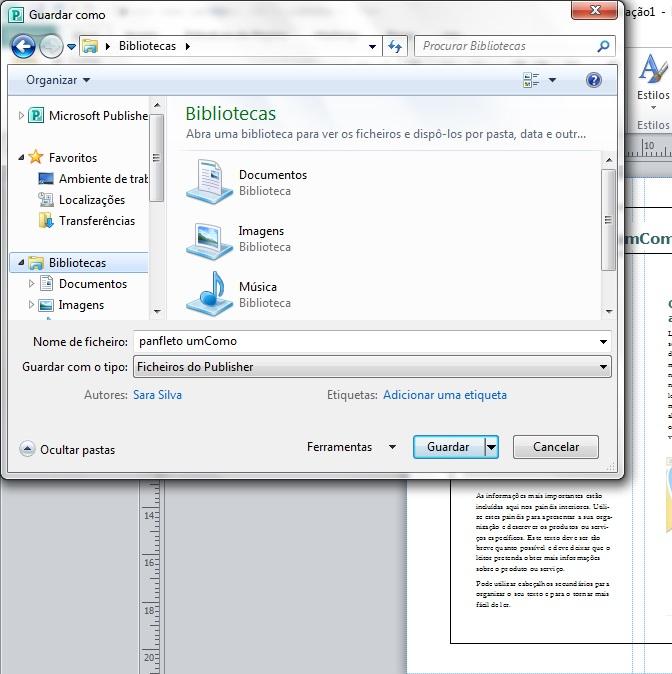
Task: Click the Guardar button
Action: [448, 447]
